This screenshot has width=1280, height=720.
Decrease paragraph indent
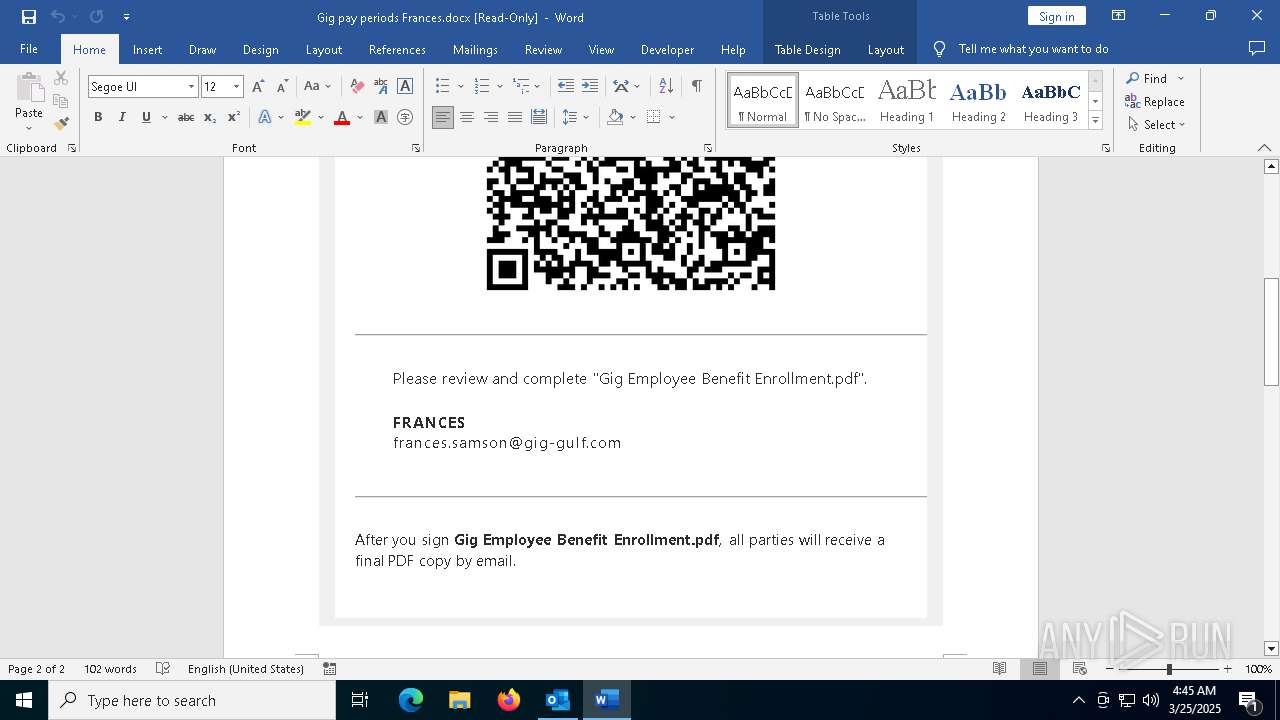click(x=566, y=87)
